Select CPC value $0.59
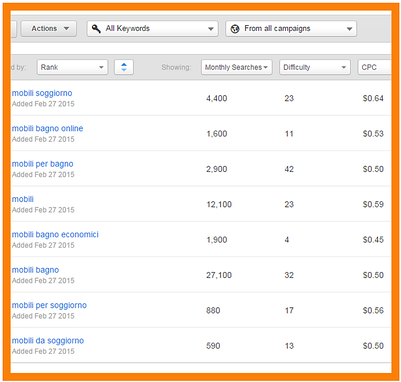Screen dimensions: 401x382 (373, 204)
